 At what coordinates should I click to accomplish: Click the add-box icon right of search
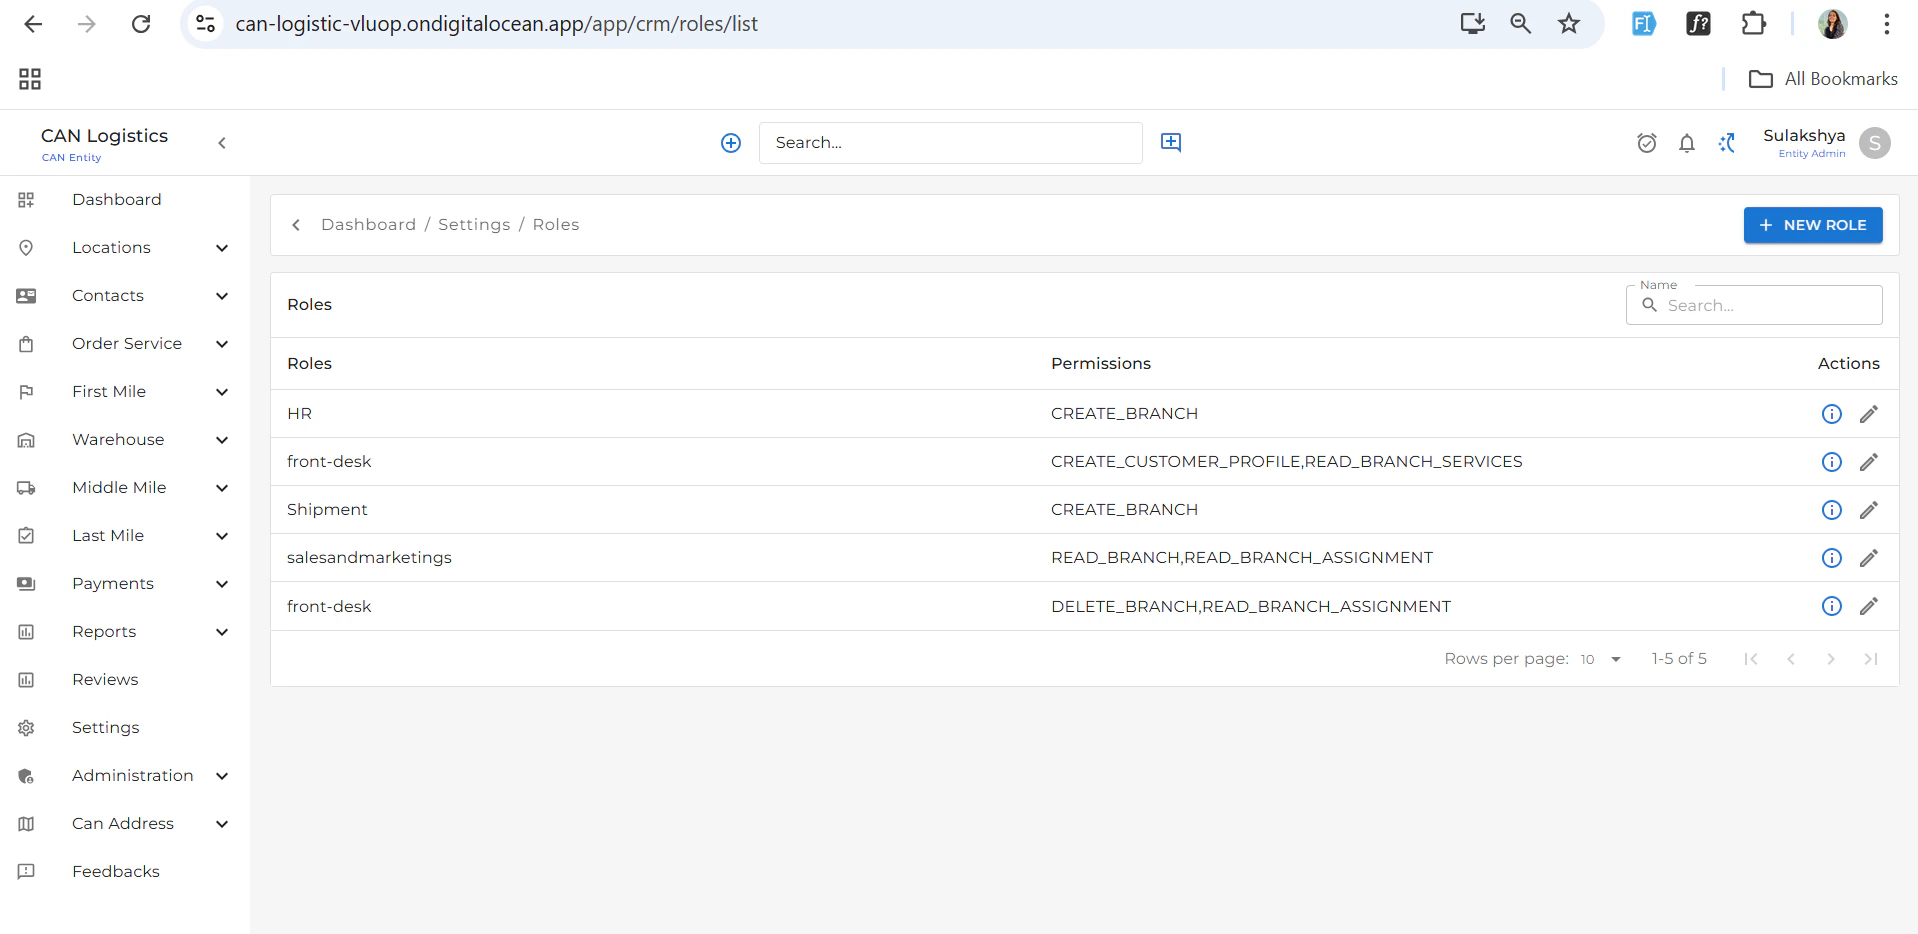point(1171,142)
